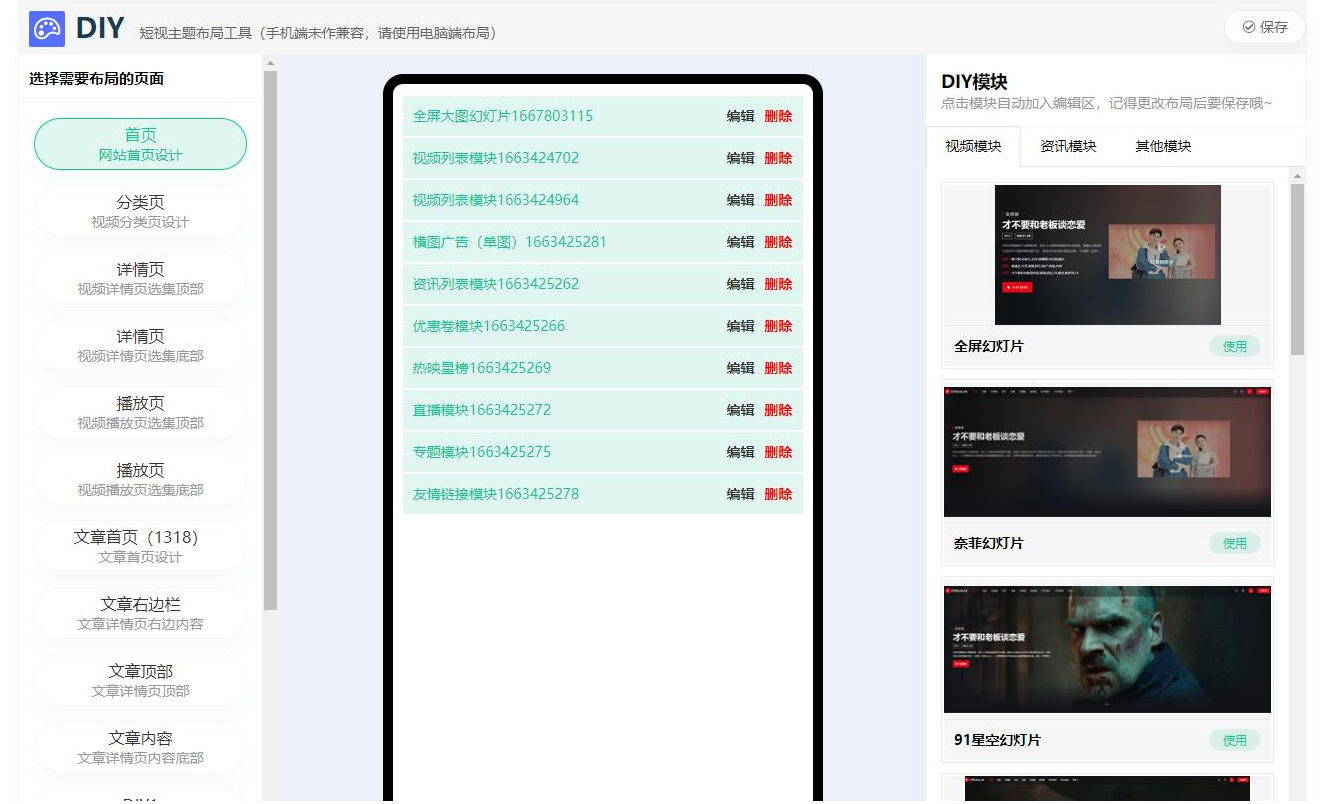This screenshot has width=1322, height=804.
Task: Select 文章首页 (1318) page
Action: coord(140,546)
